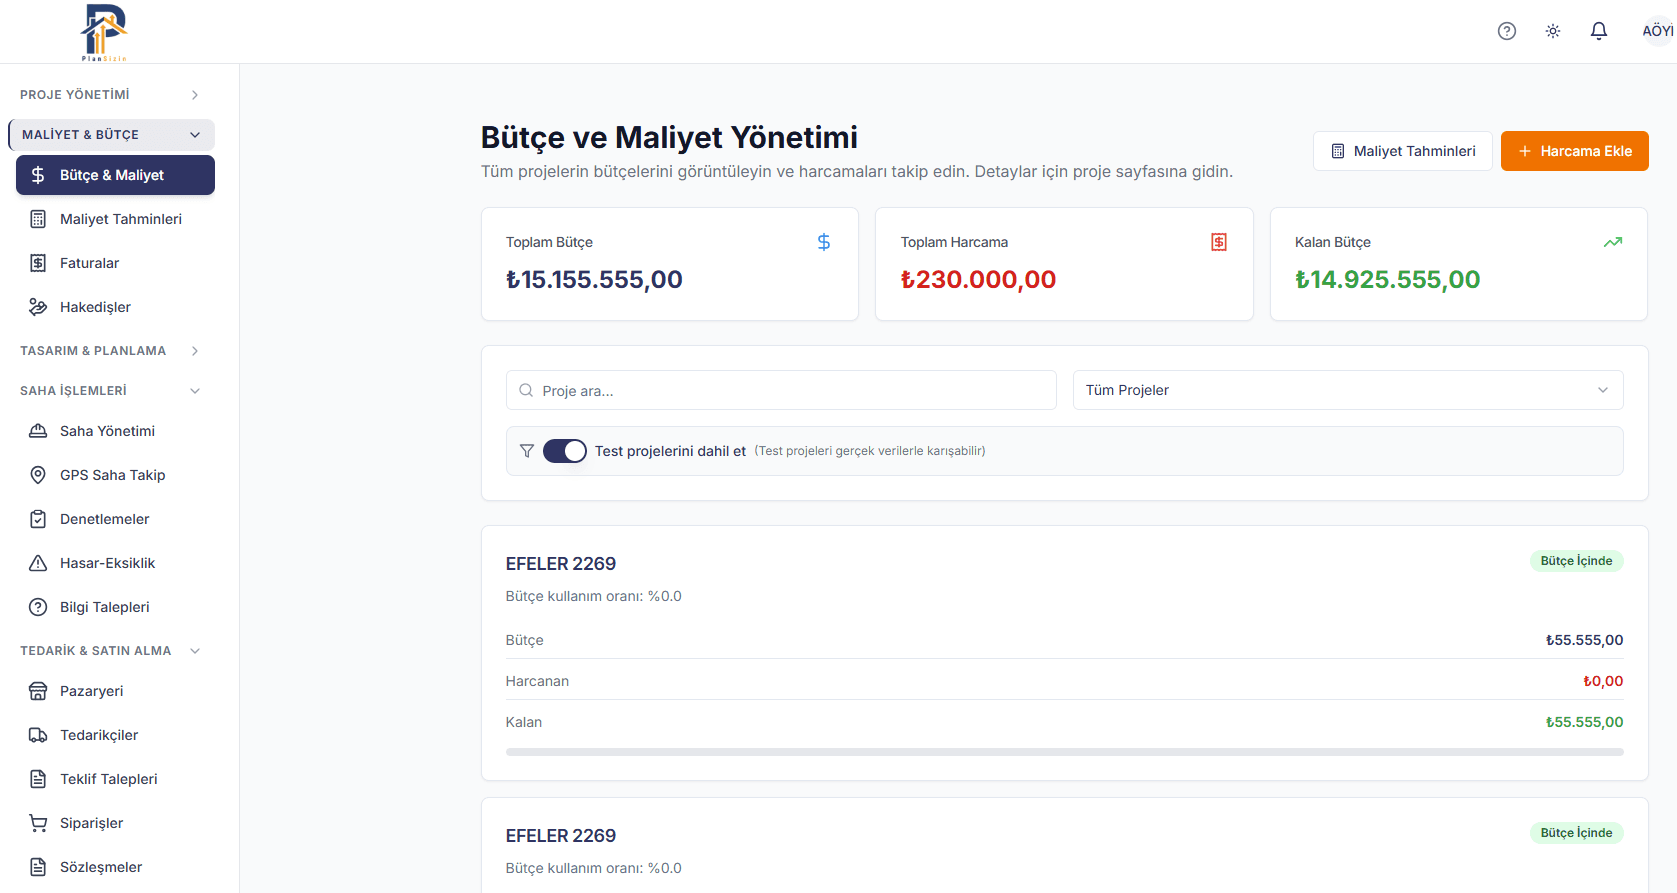The image size is (1677, 893).
Task: Open Siparişler shopping cart icon
Action: click(x=38, y=823)
